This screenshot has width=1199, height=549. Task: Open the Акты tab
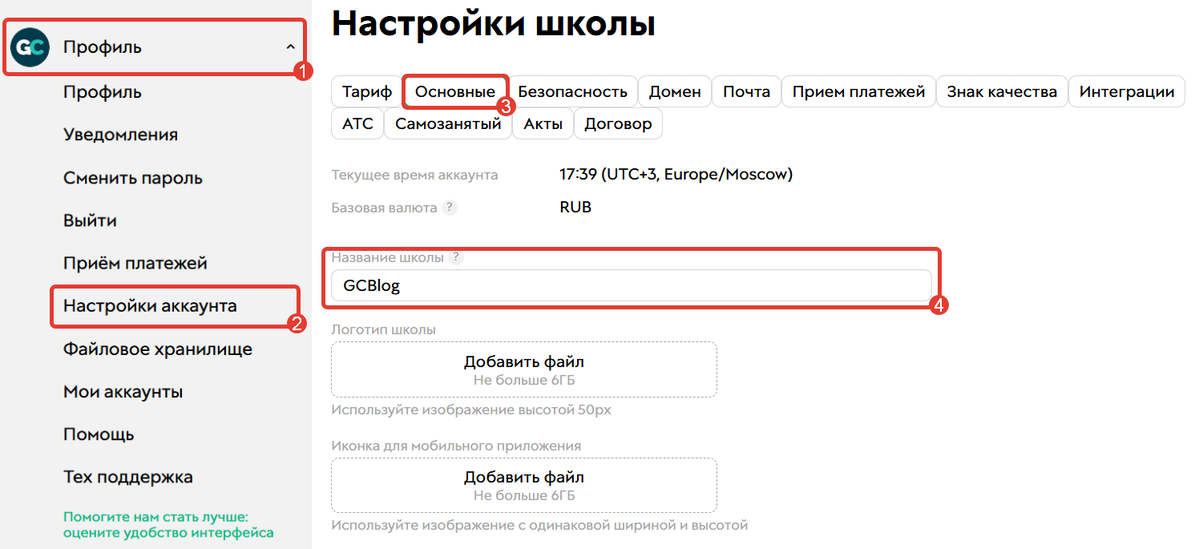coord(543,124)
